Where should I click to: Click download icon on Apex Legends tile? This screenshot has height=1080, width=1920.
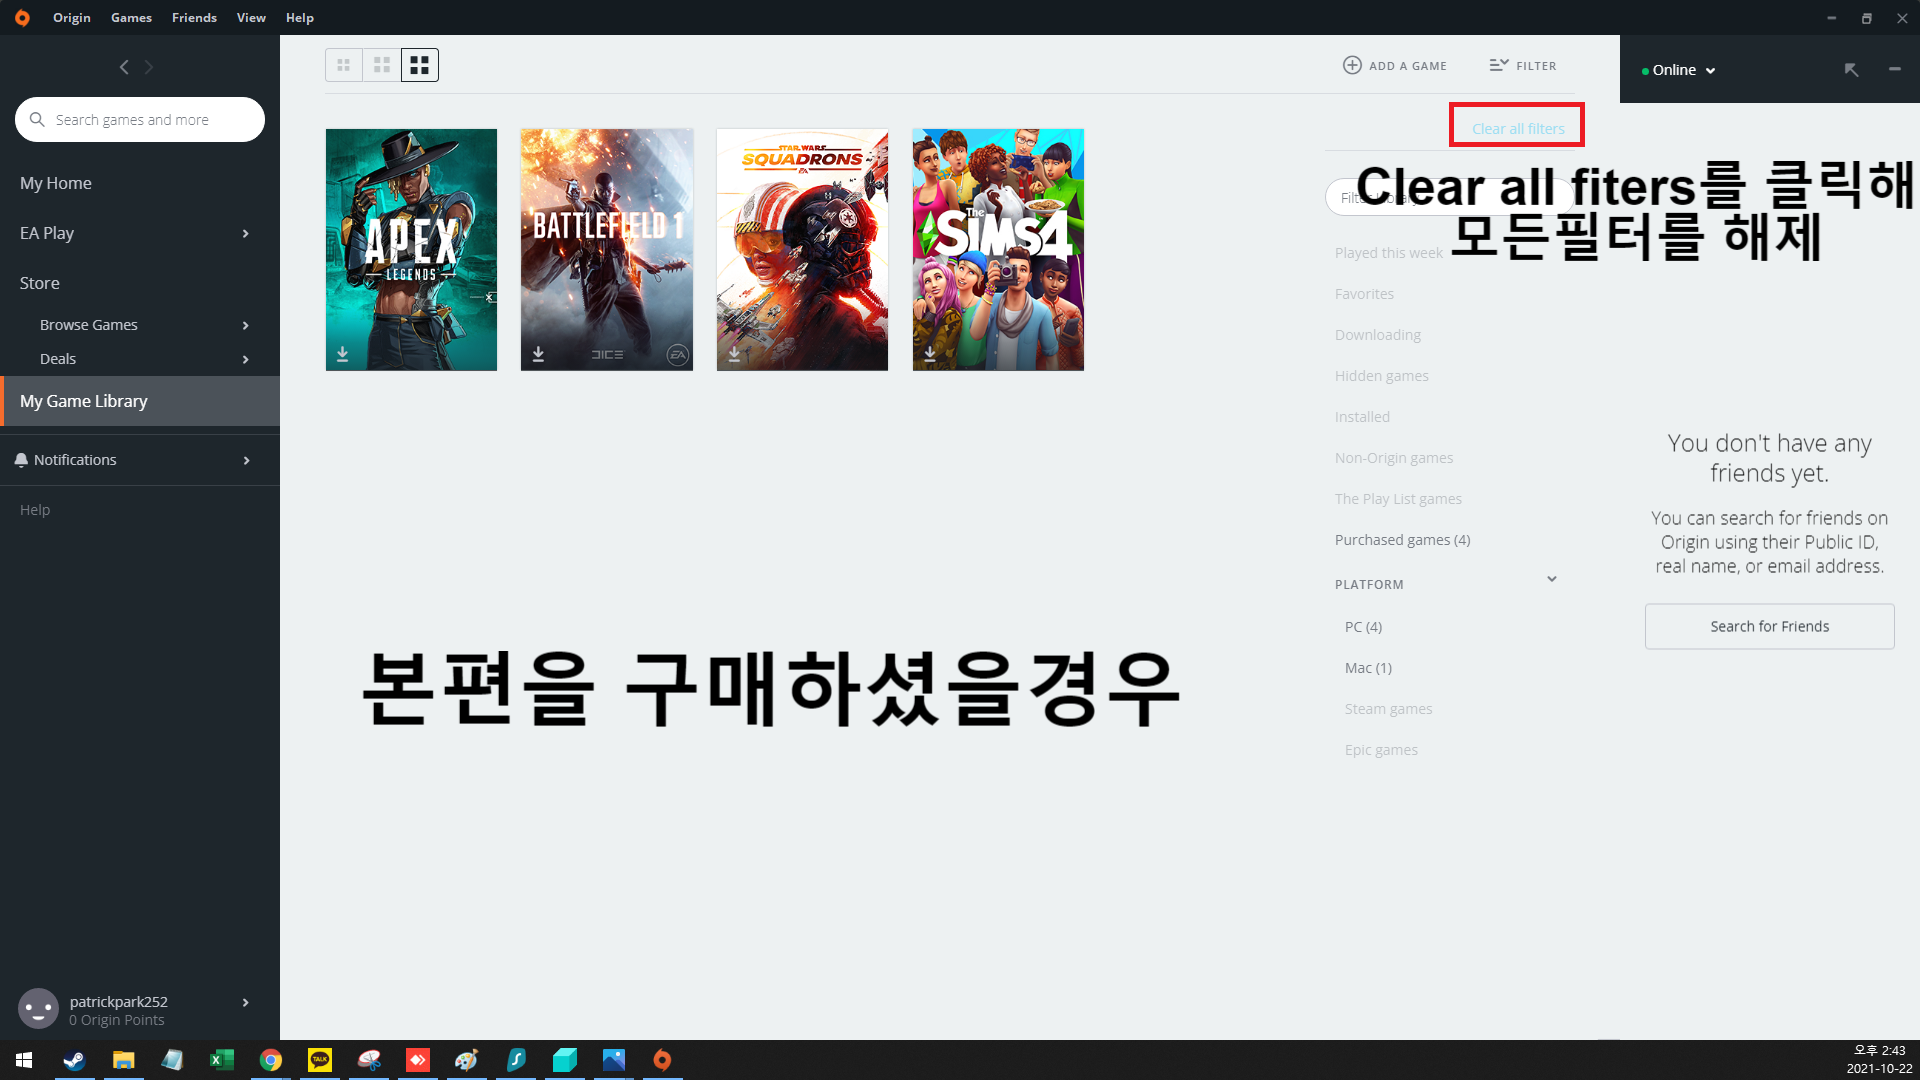[x=342, y=354]
